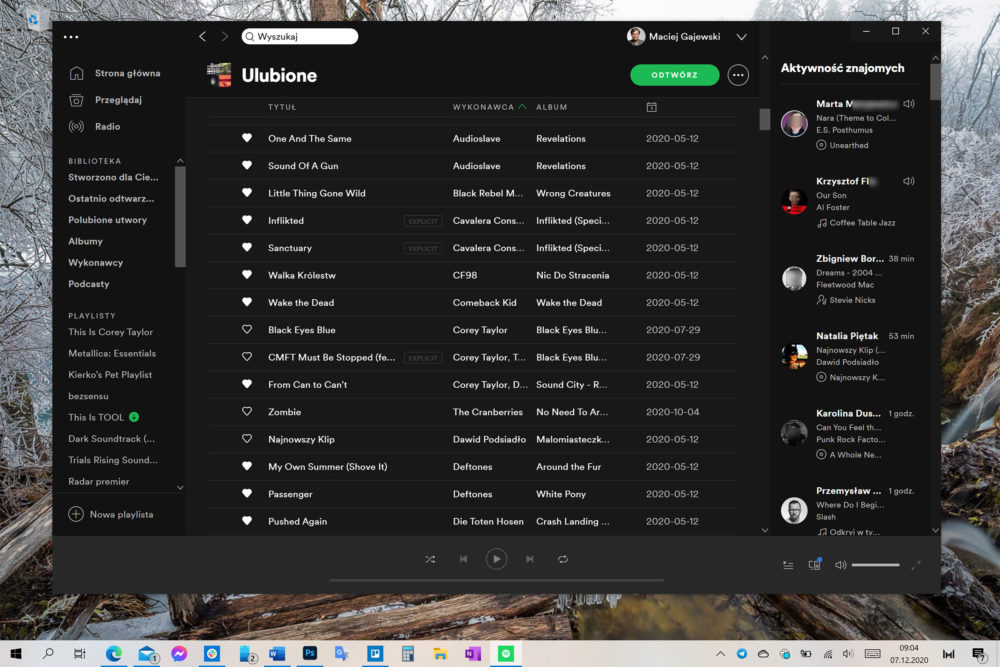Open Microsoft Edge from the taskbar
Image resolution: width=1000 pixels, height=667 pixels.
coord(114,654)
